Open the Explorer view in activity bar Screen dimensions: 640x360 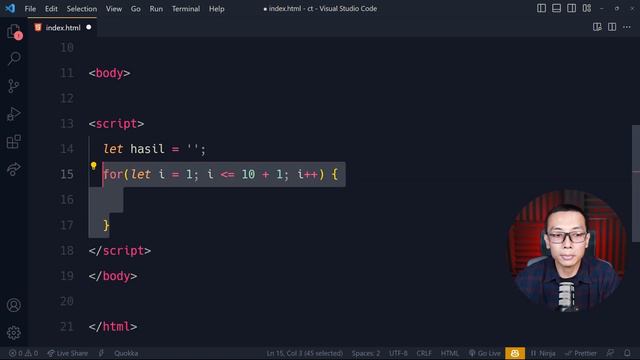click(x=14, y=31)
